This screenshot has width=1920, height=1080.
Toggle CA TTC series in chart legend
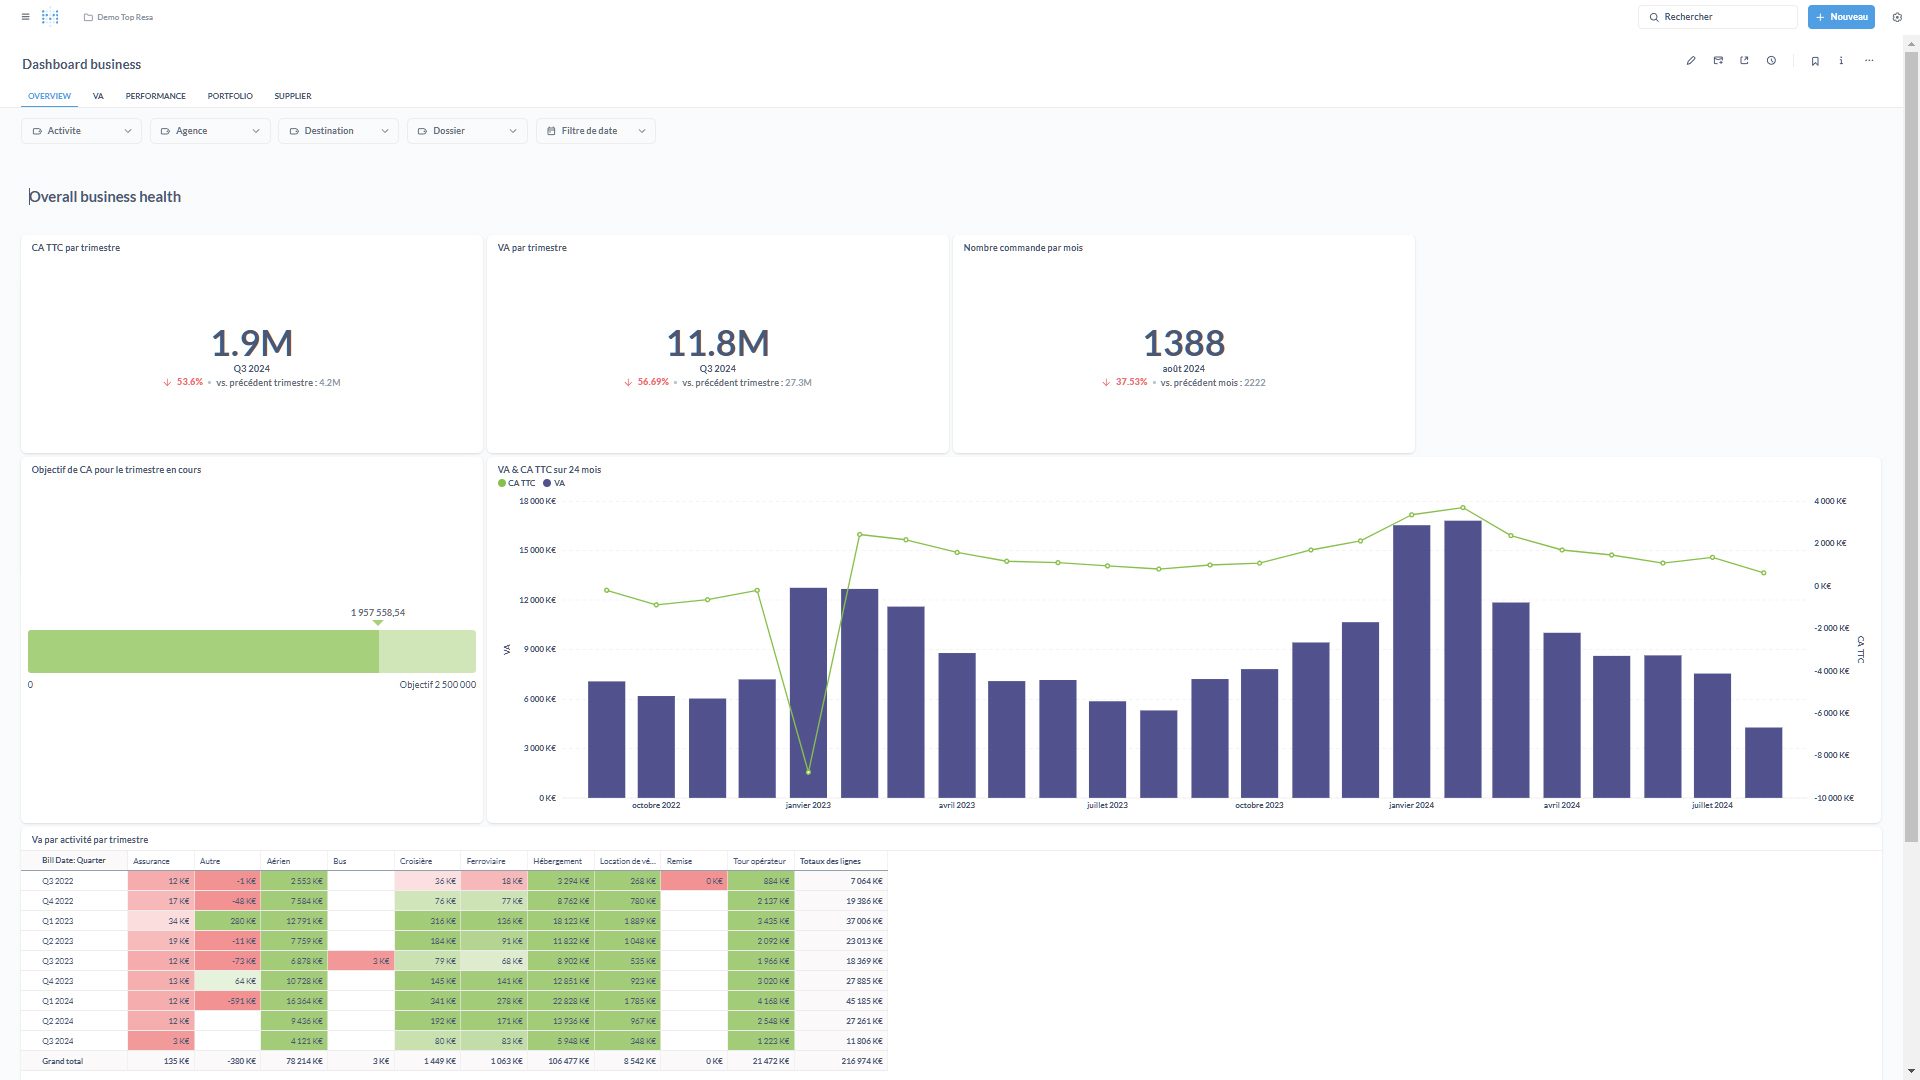[x=517, y=483]
